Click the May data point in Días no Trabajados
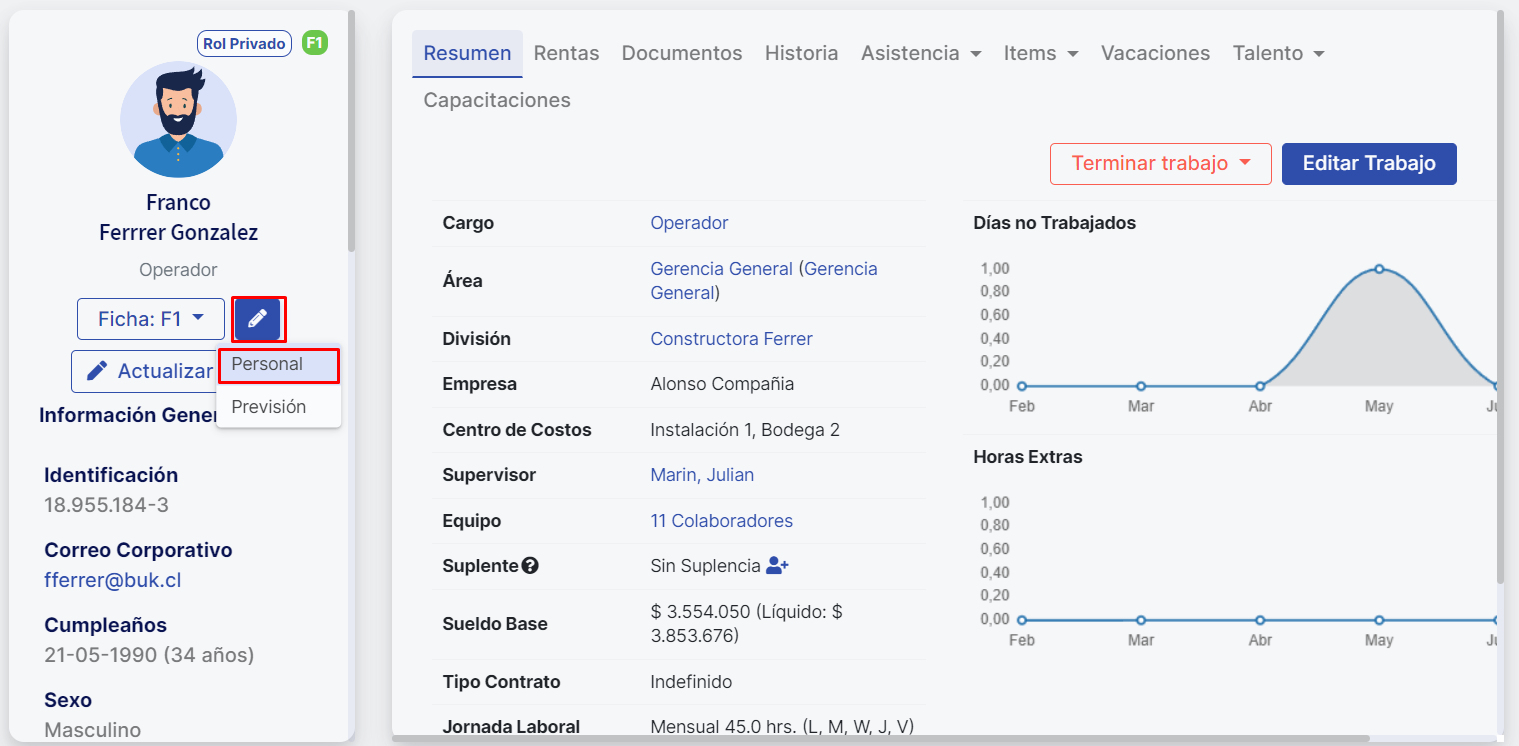1519x746 pixels. coord(1379,269)
